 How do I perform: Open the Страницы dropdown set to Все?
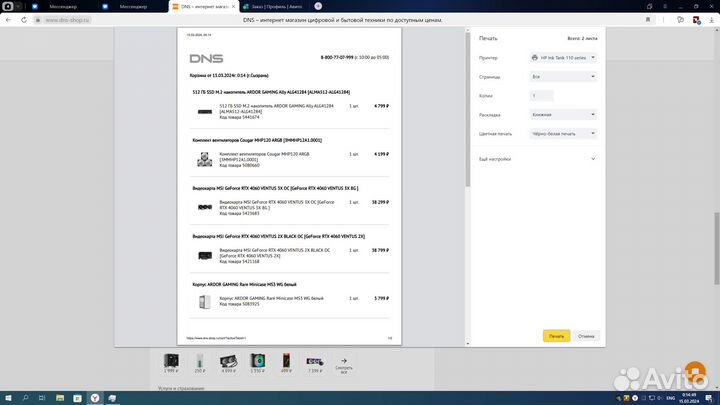563,77
